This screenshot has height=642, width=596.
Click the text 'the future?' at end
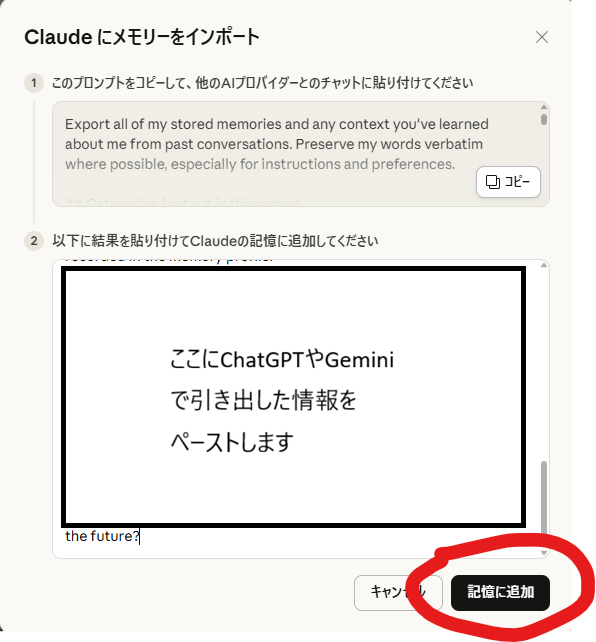[x=102, y=536]
